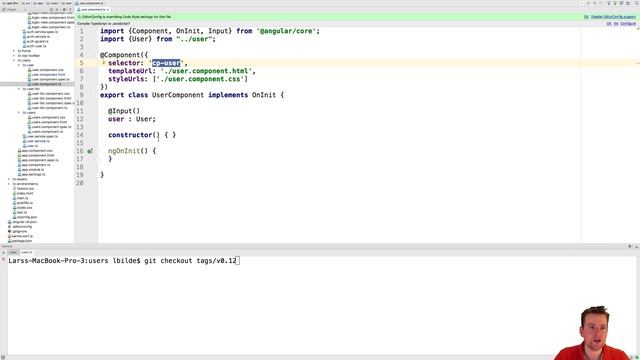Select user.component.html file
The width and height of the screenshot is (640, 360).
pyautogui.click(x=46, y=75)
